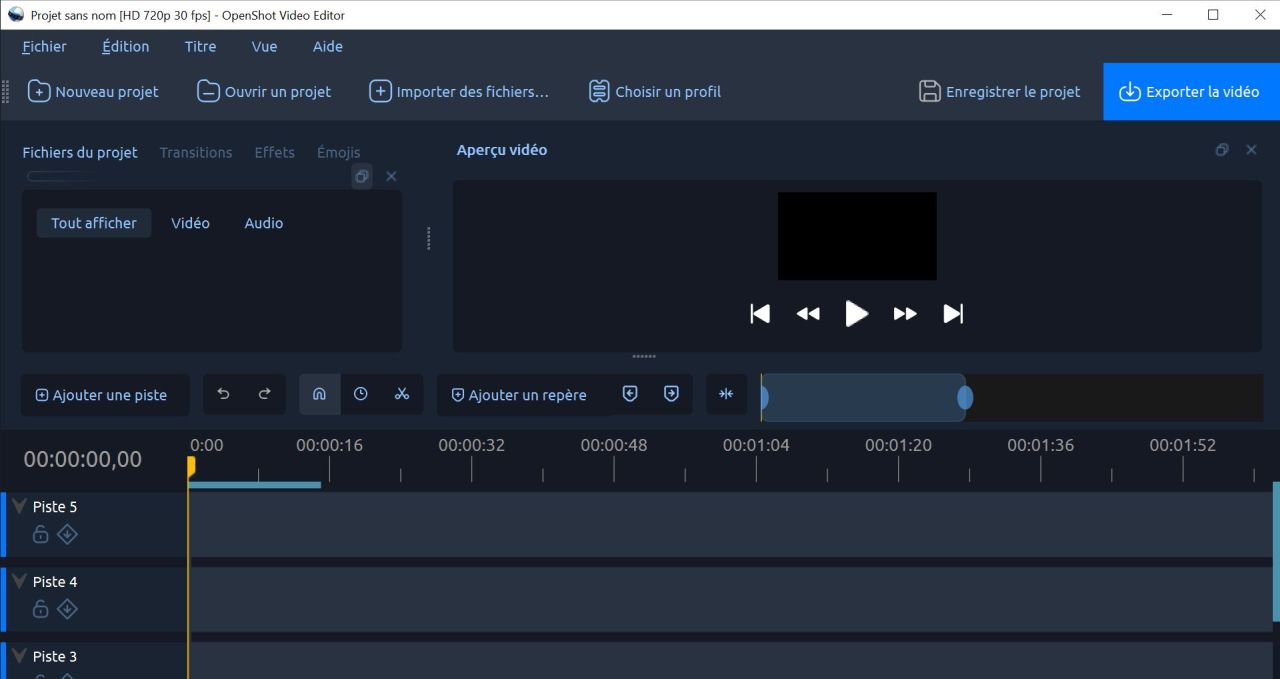
Task: Collapse the Piste 4 track options
Action: [x=17, y=580]
